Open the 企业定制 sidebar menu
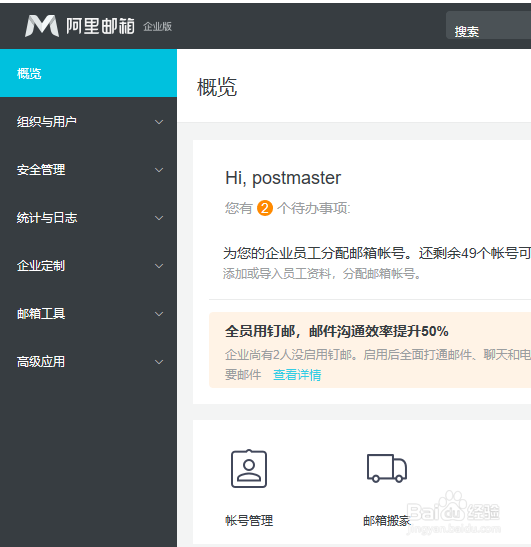Viewport: 531px width, 547px height. pyautogui.click(x=88, y=266)
